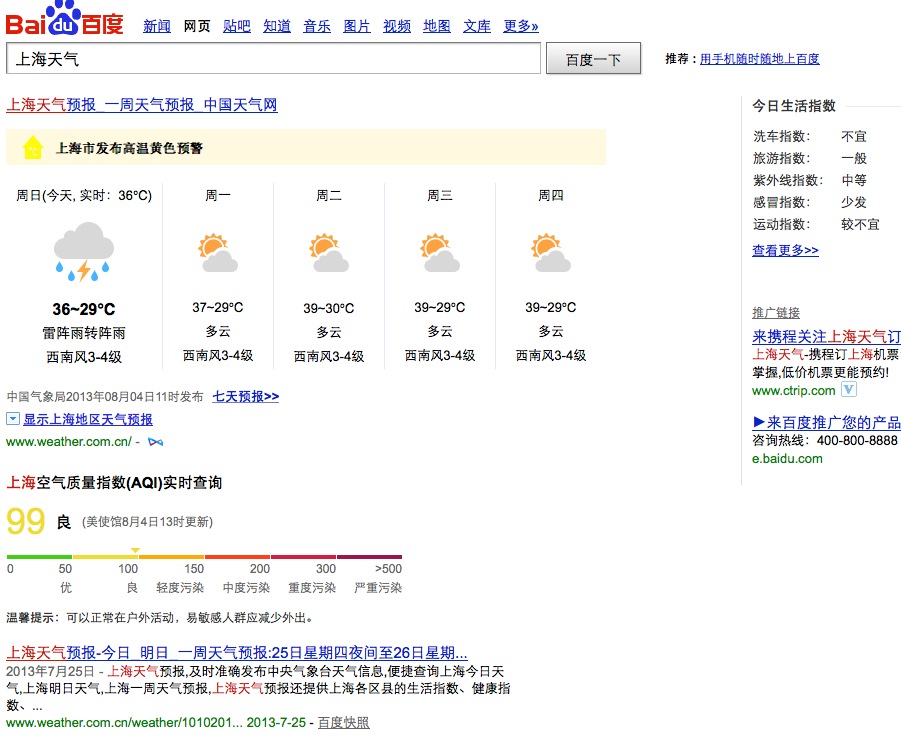Click the V verification icon beside www.ctrip.com
This screenshot has height=742, width=901.
pyautogui.click(x=849, y=390)
